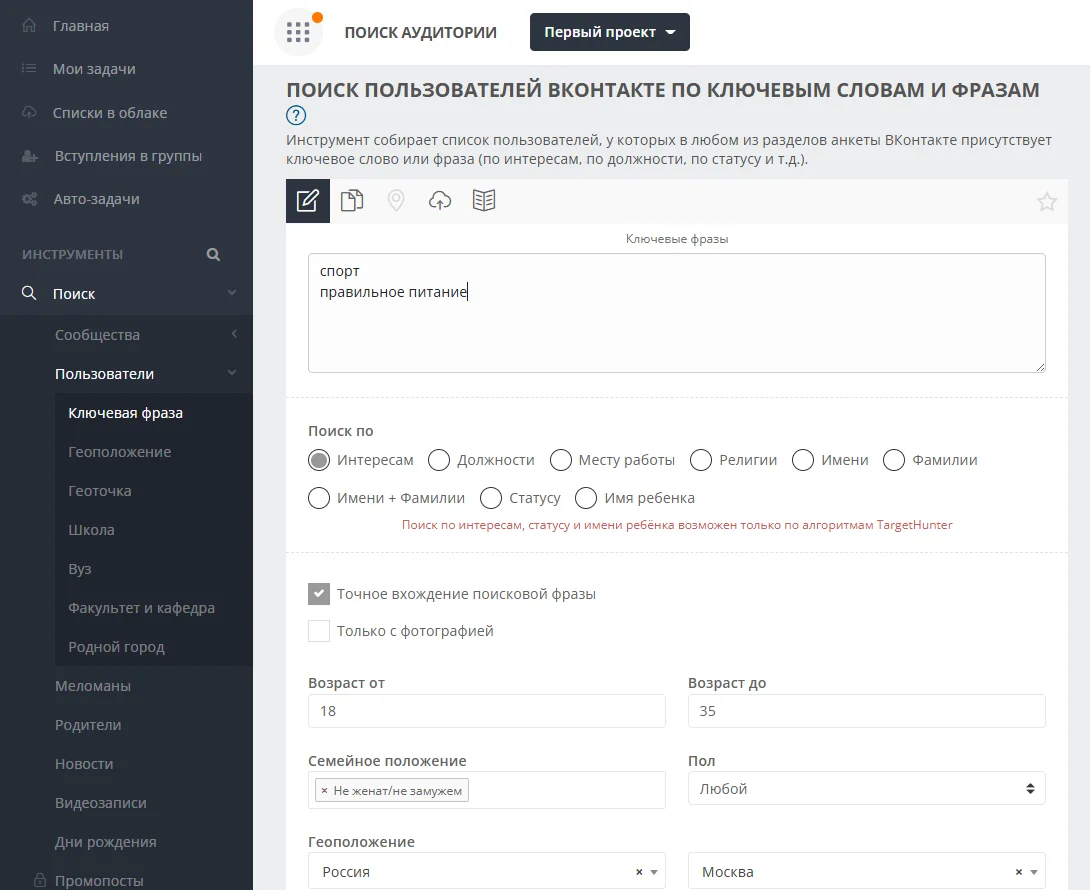Click the location pin tab icon

coord(396,200)
